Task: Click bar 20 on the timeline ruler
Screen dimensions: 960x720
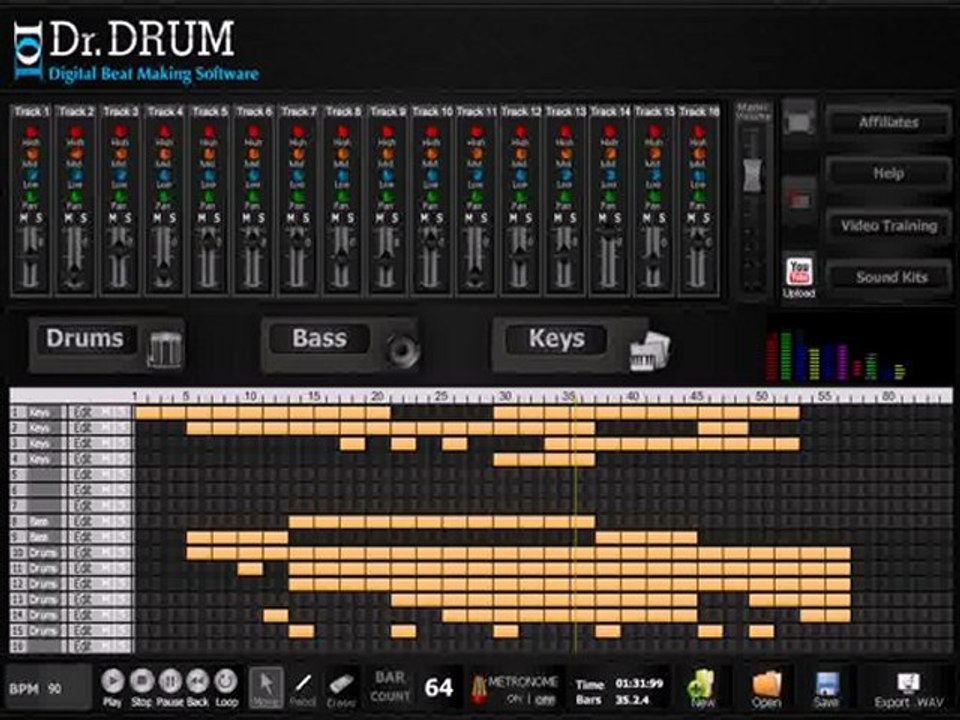Action: point(378,396)
